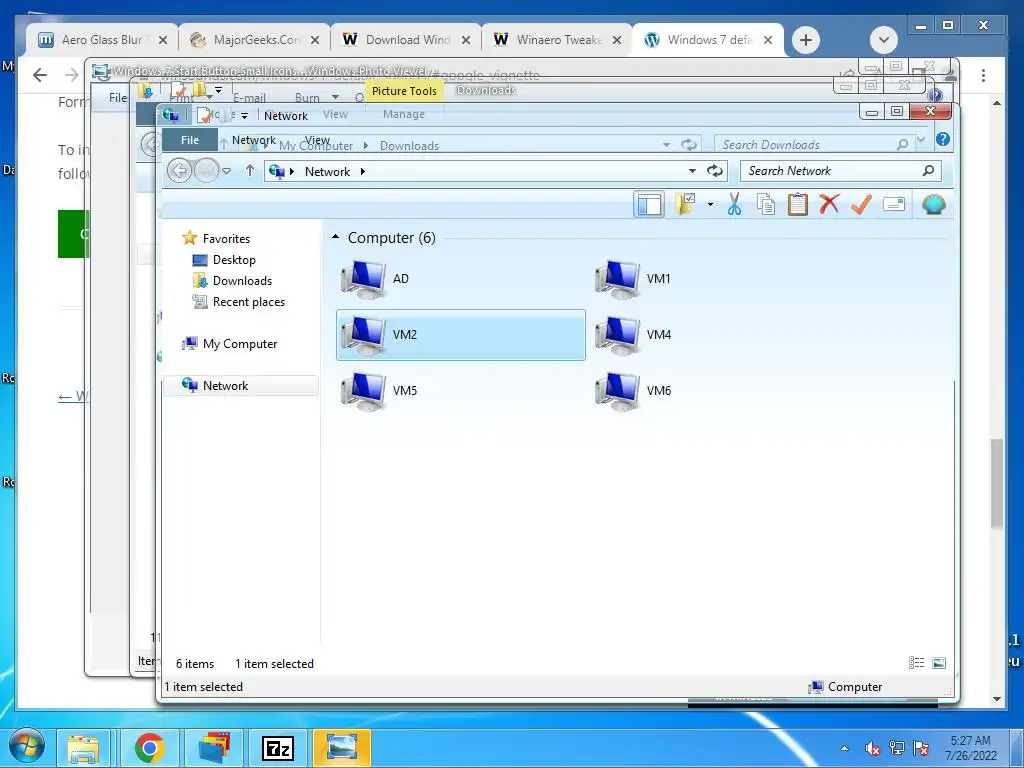
Task: Switch to details view icon in status bar
Action: [916, 663]
